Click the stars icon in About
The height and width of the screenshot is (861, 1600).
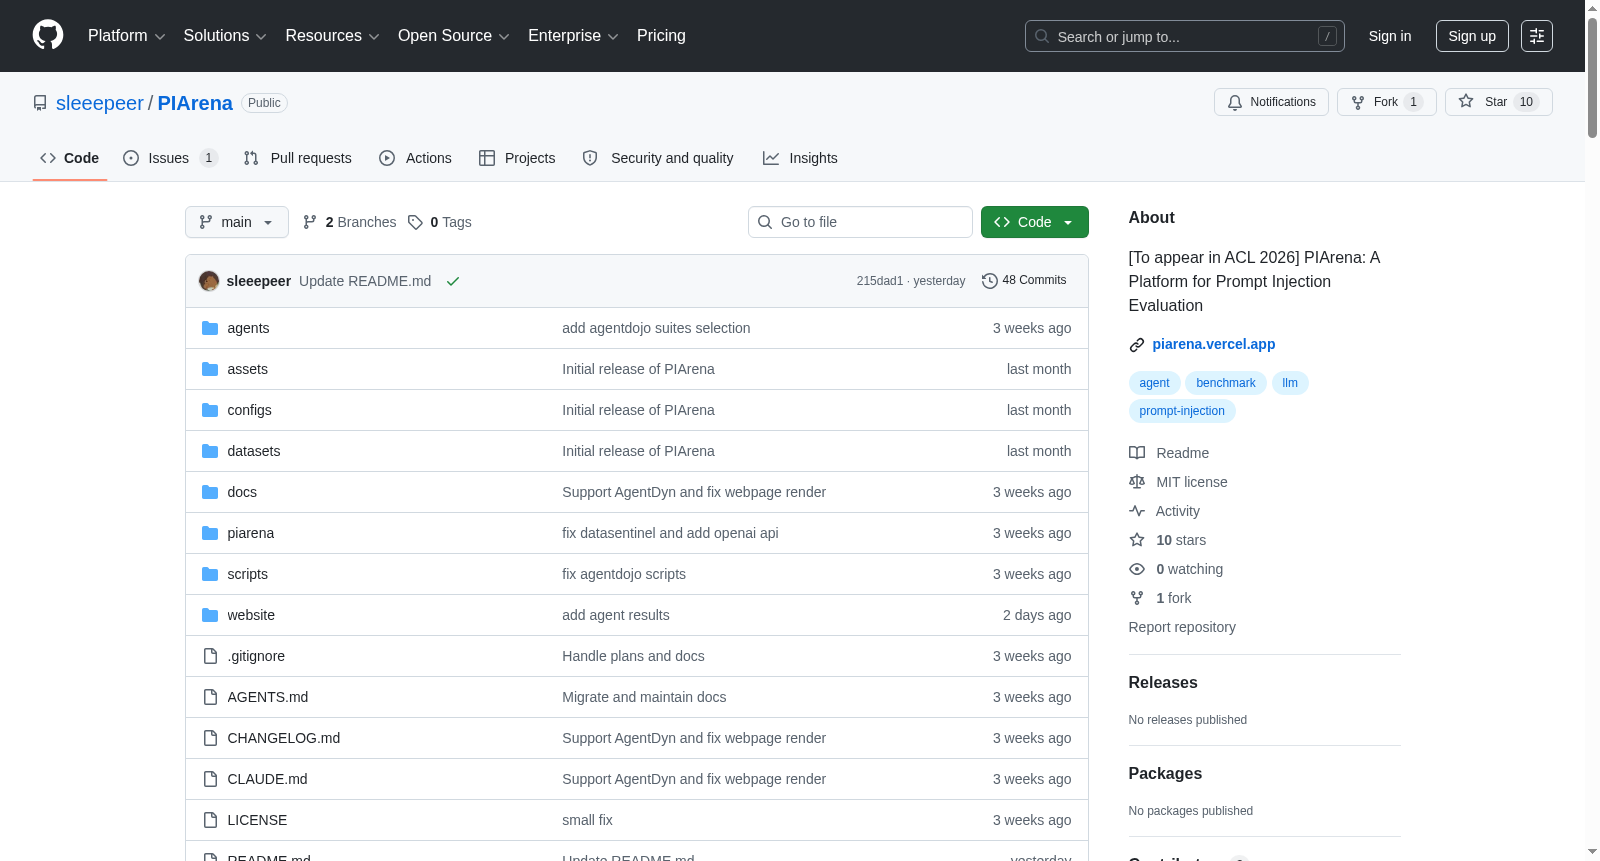[x=1137, y=540]
